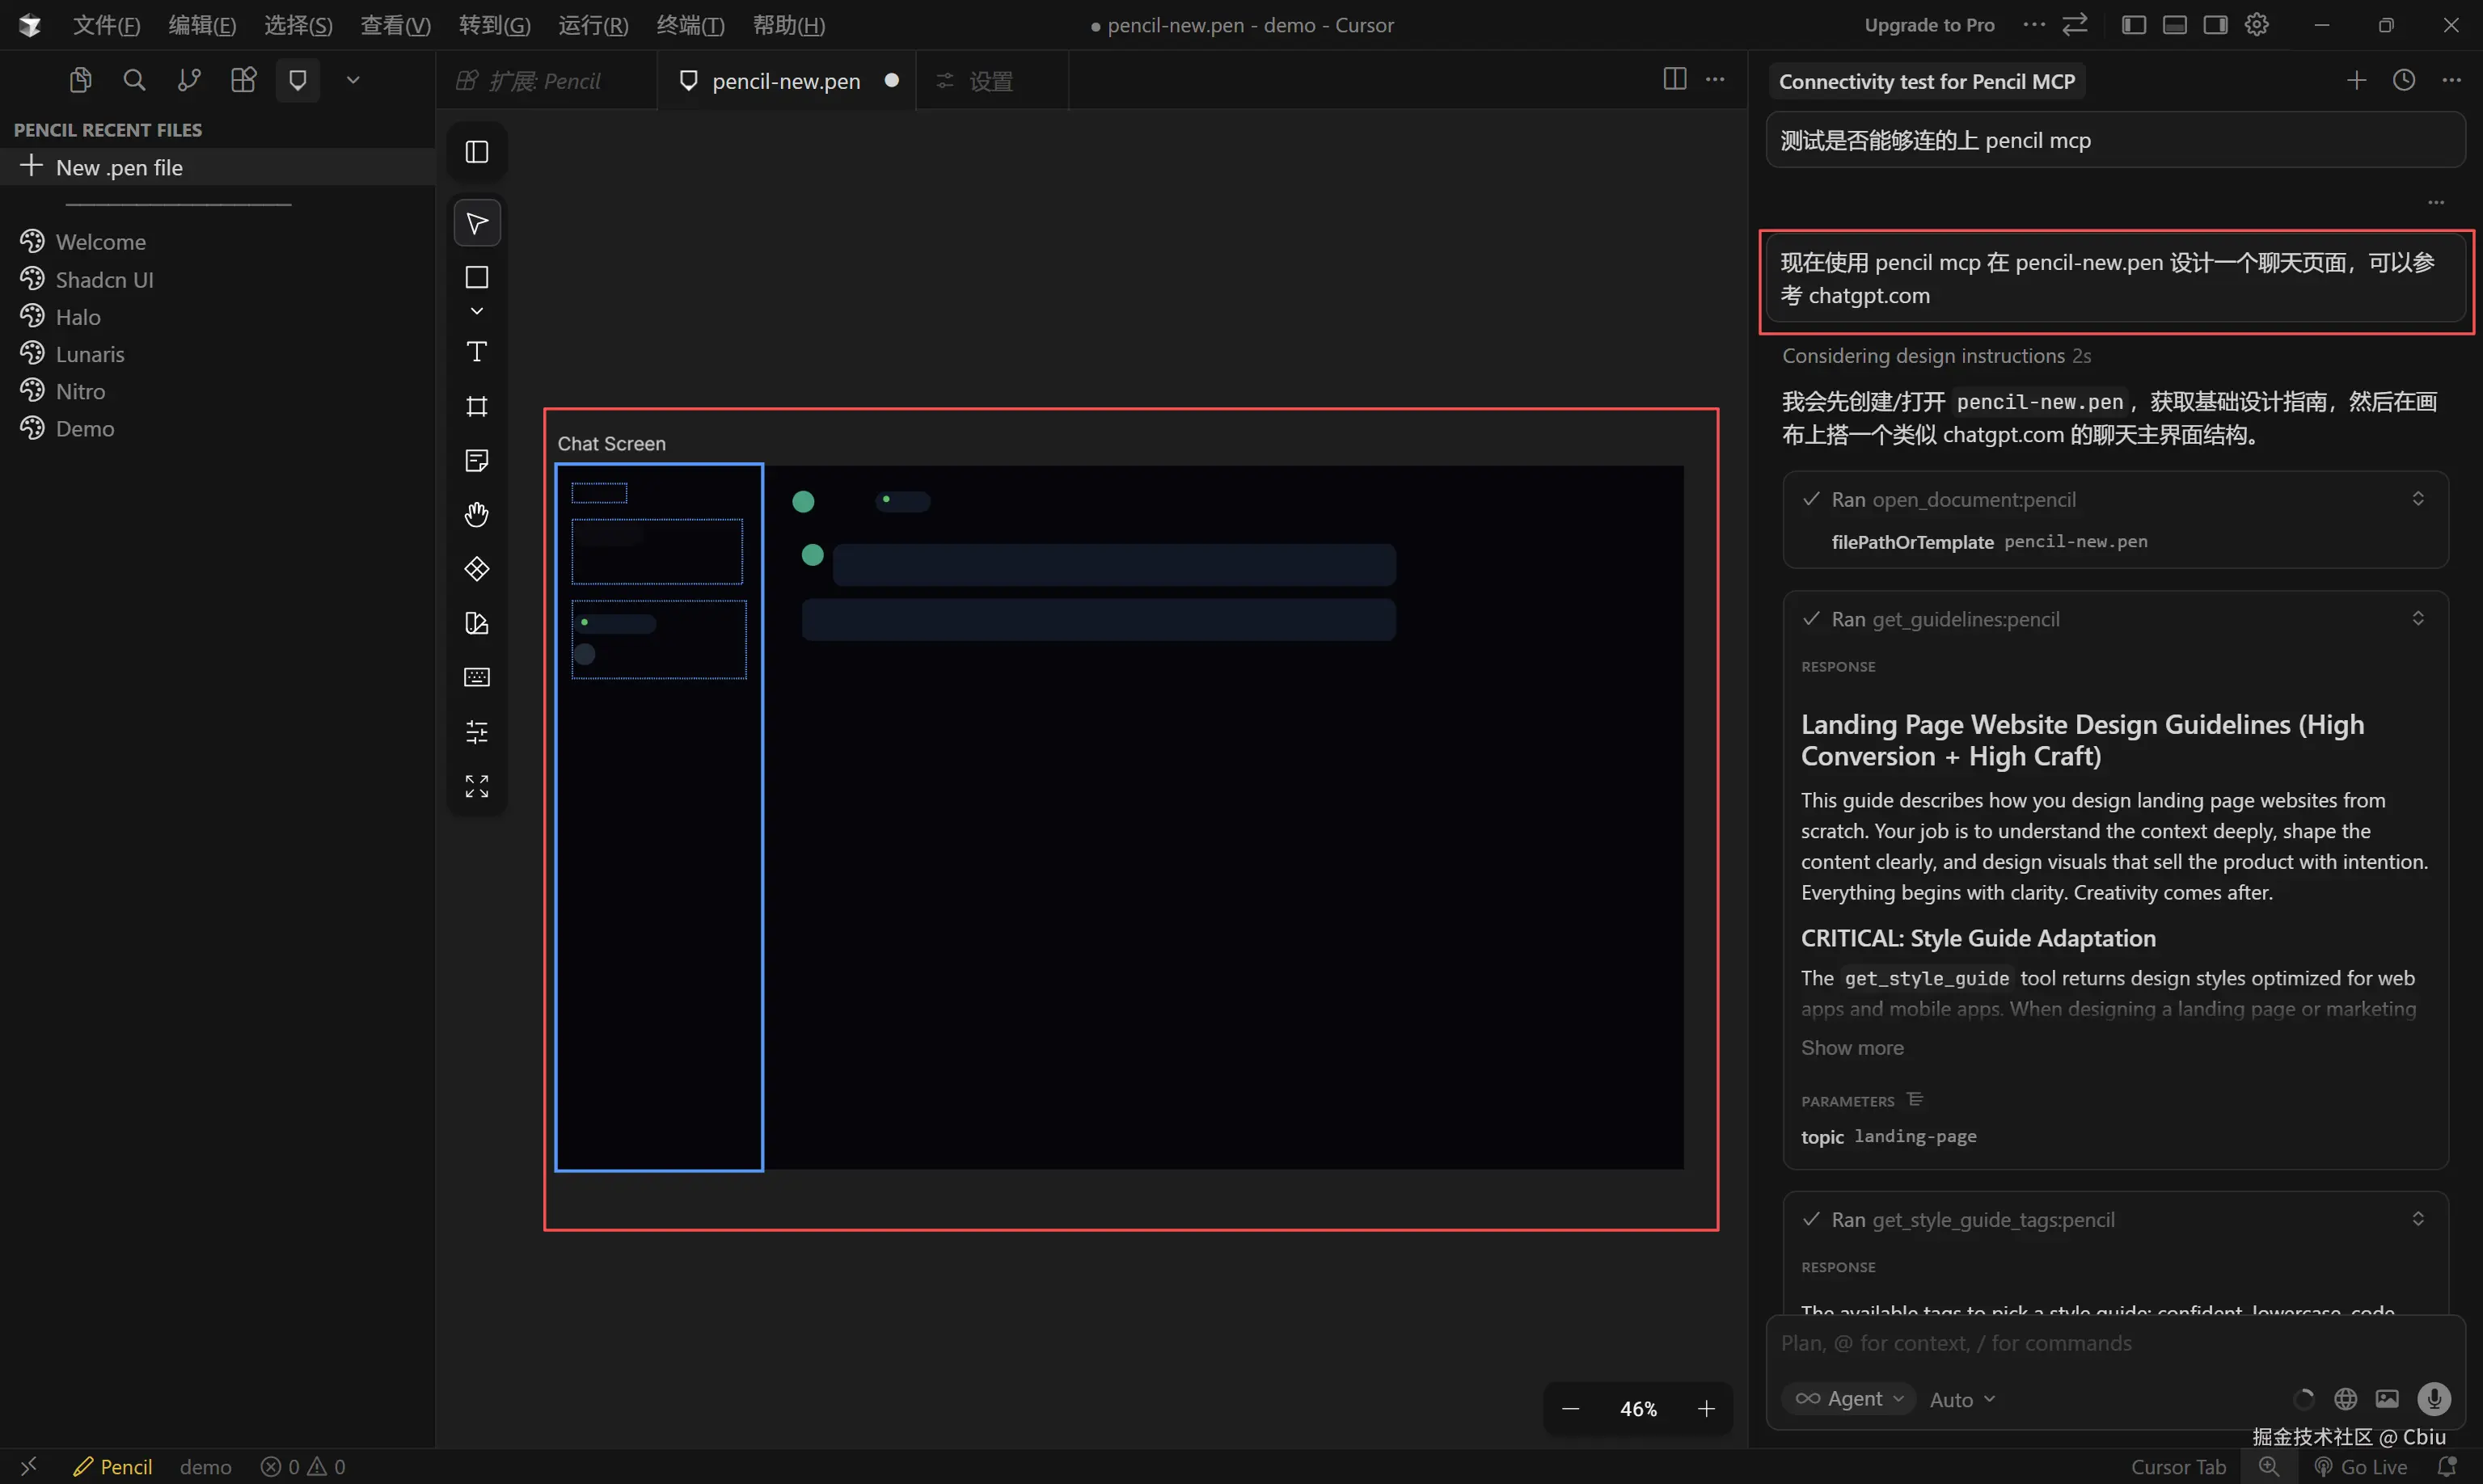Screen dimensions: 2483x1484
Task: Select the Frame tool in toolbar
Action: coord(477,406)
